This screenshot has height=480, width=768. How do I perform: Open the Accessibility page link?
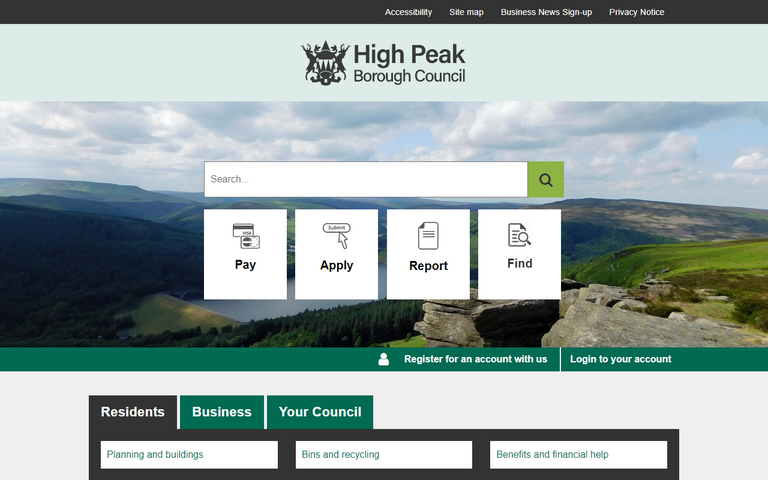point(408,12)
